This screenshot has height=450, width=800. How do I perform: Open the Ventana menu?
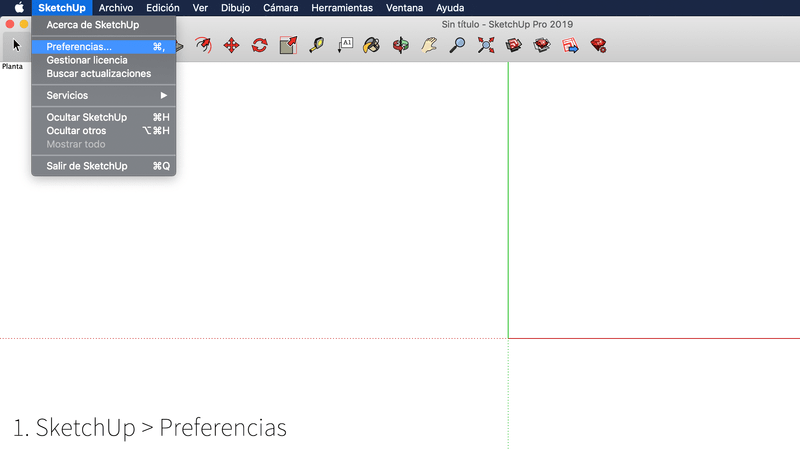coord(404,8)
